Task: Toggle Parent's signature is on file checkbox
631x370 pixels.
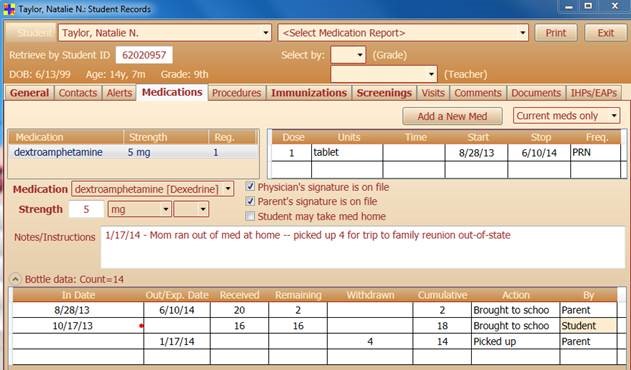Action: pyautogui.click(x=250, y=201)
